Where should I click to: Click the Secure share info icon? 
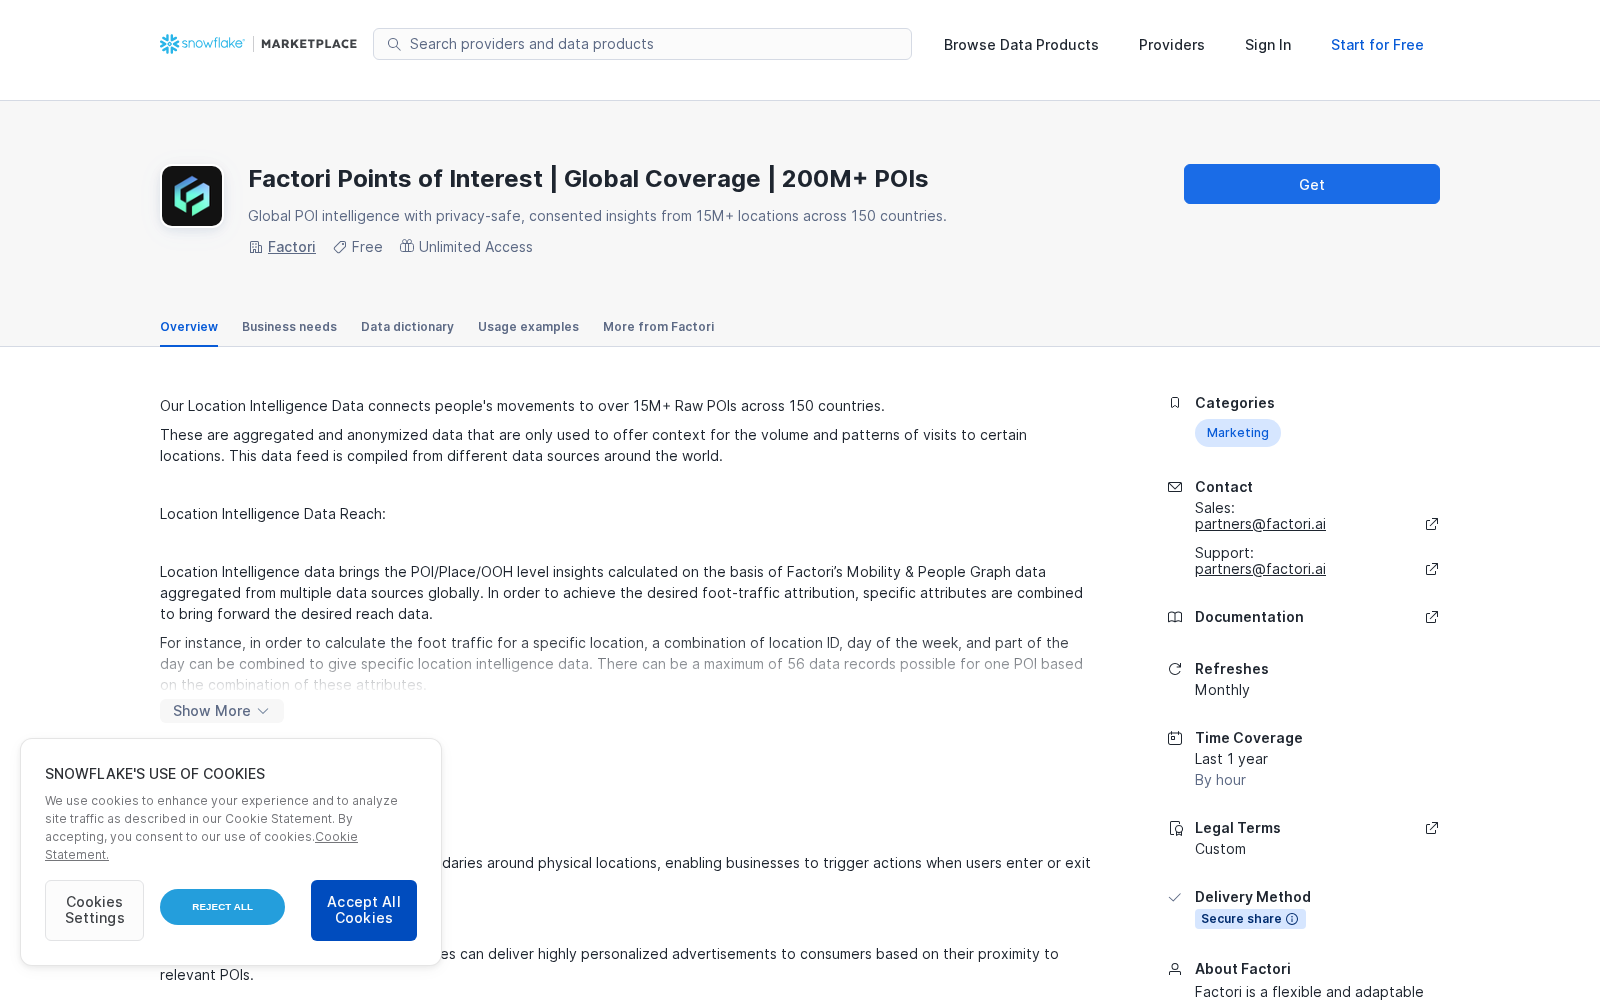click(x=1292, y=919)
